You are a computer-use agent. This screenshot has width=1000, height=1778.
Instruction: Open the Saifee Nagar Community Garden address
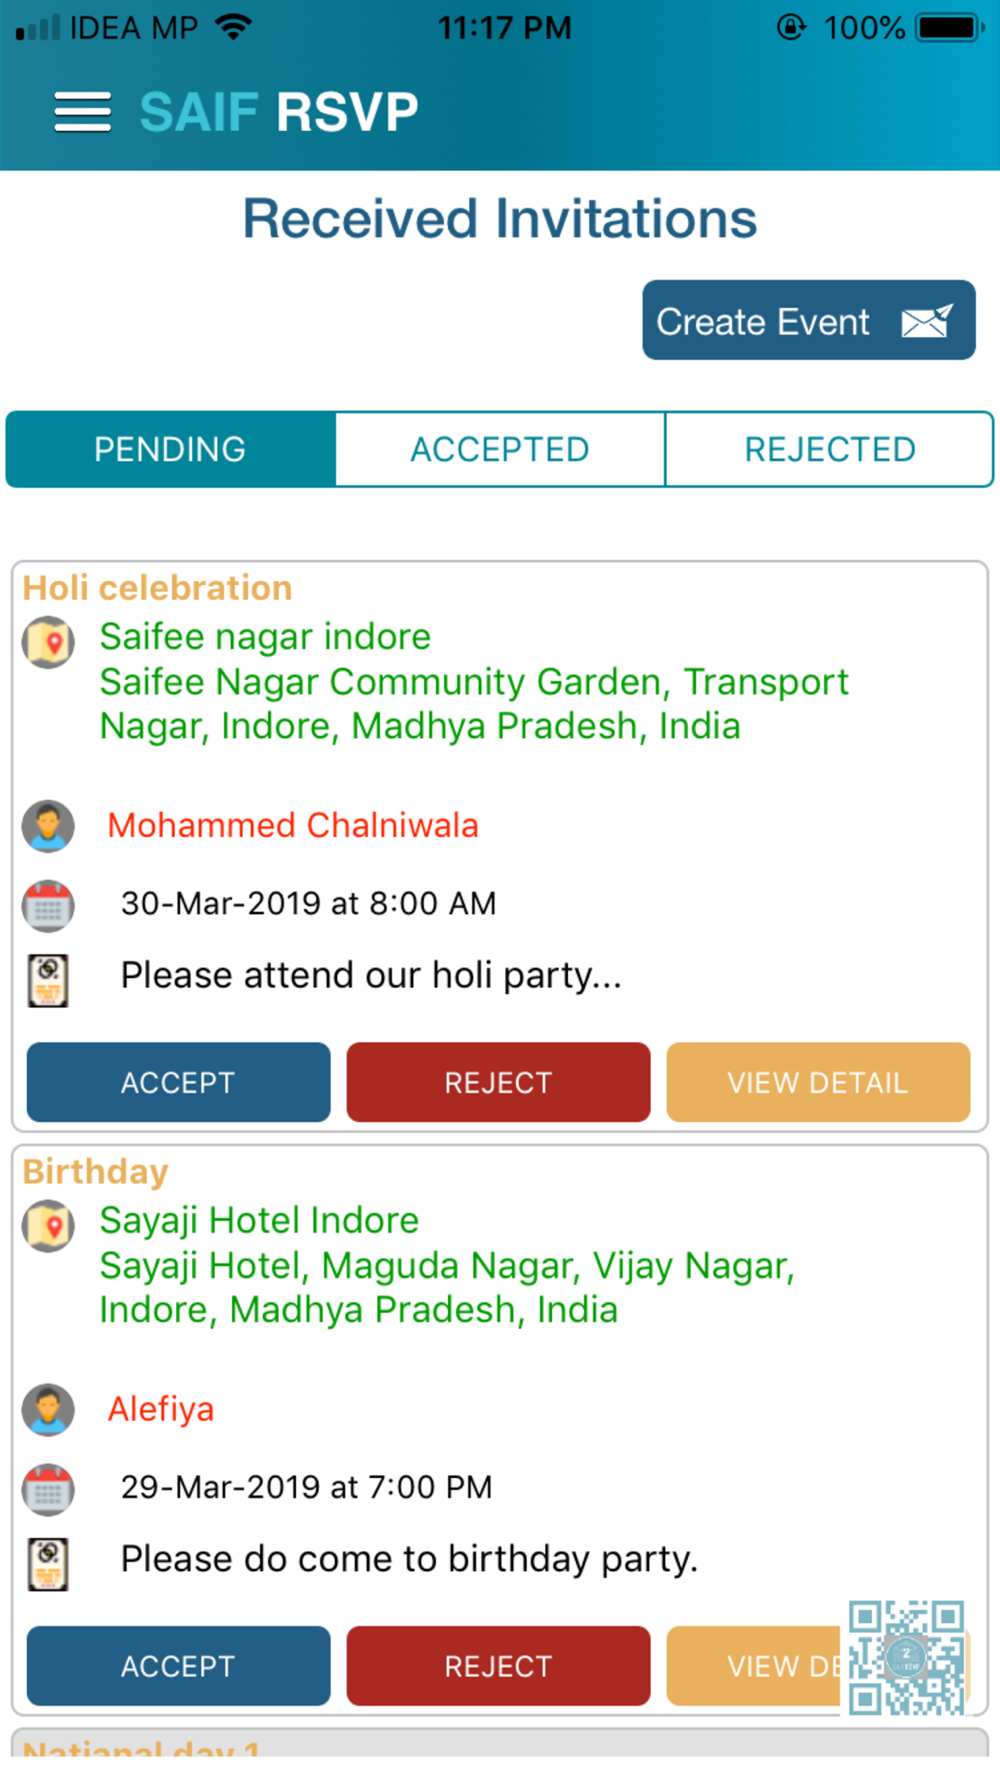pyautogui.click(x=474, y=704)
